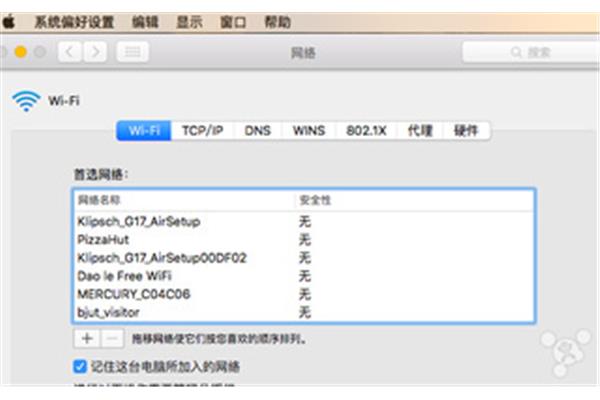
Task: Toggle 记住这台电脑所加入的网络 checkbox
Action: [x=80, y=367]
